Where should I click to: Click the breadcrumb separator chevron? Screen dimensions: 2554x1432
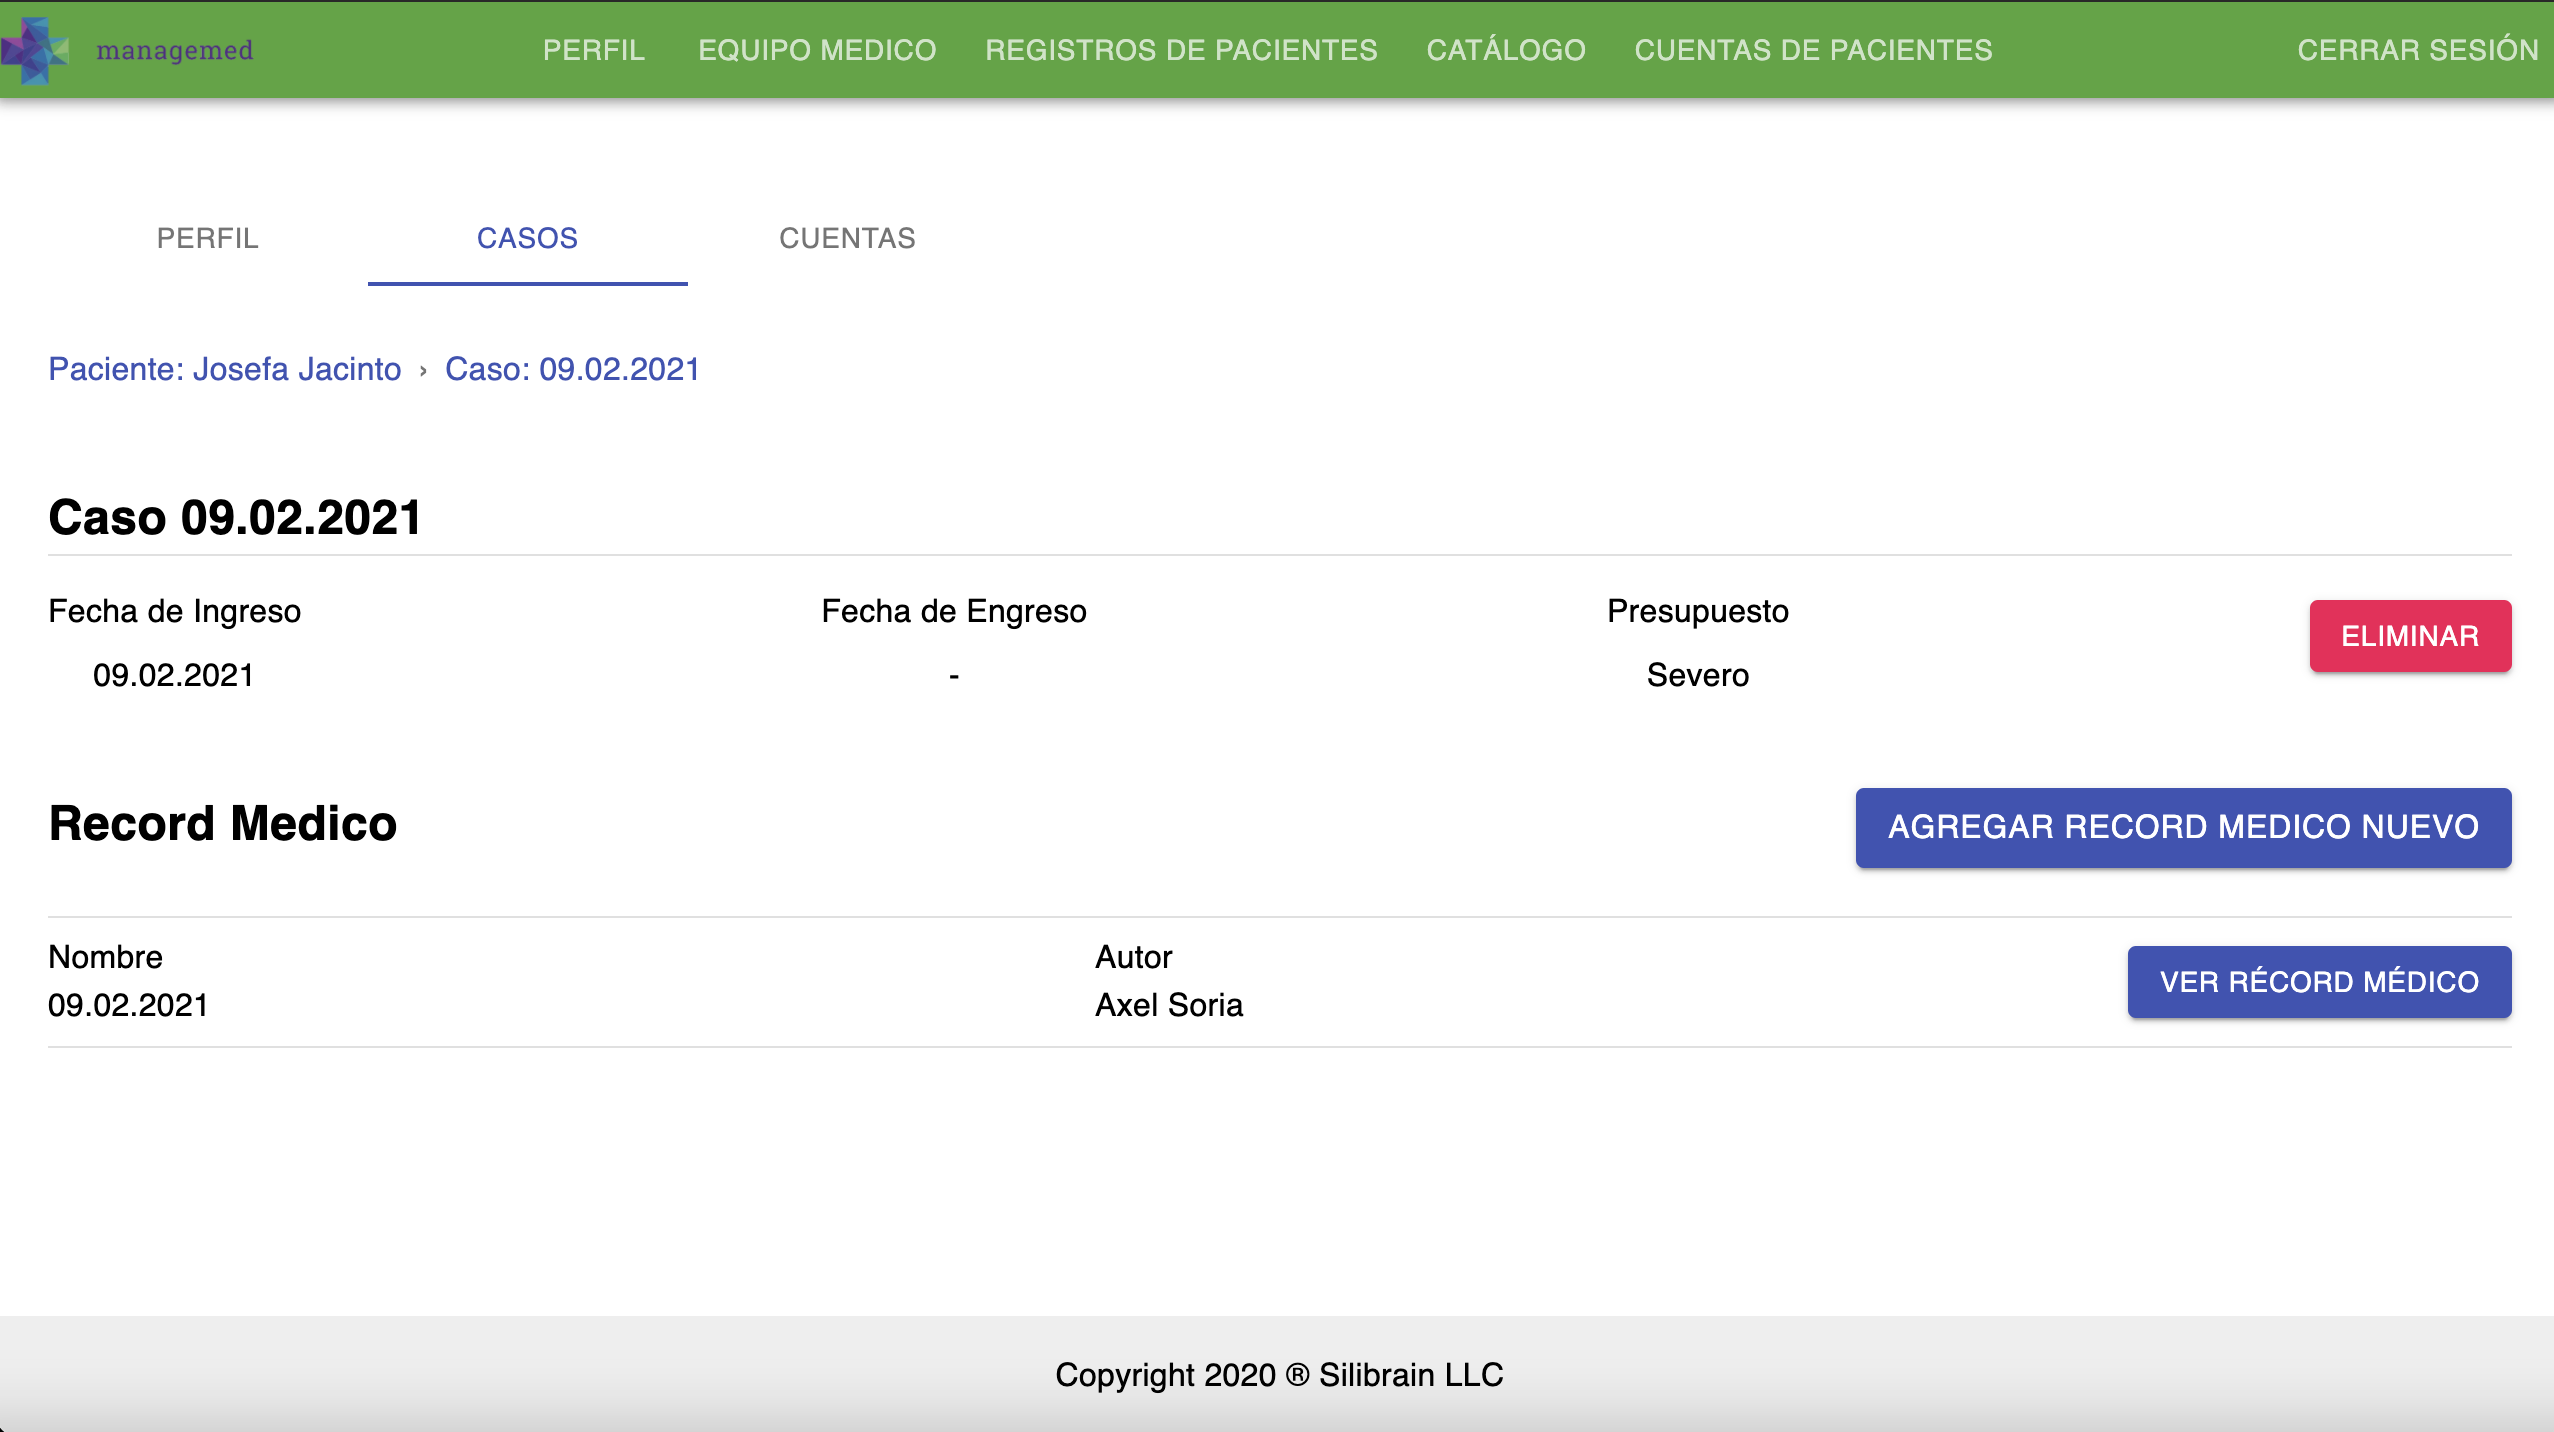(423, 371)
